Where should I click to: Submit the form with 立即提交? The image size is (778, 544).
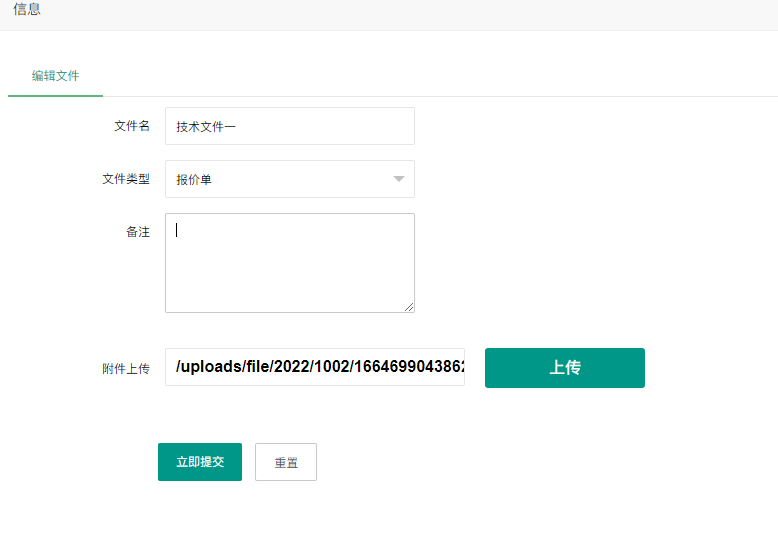(200, 462)
